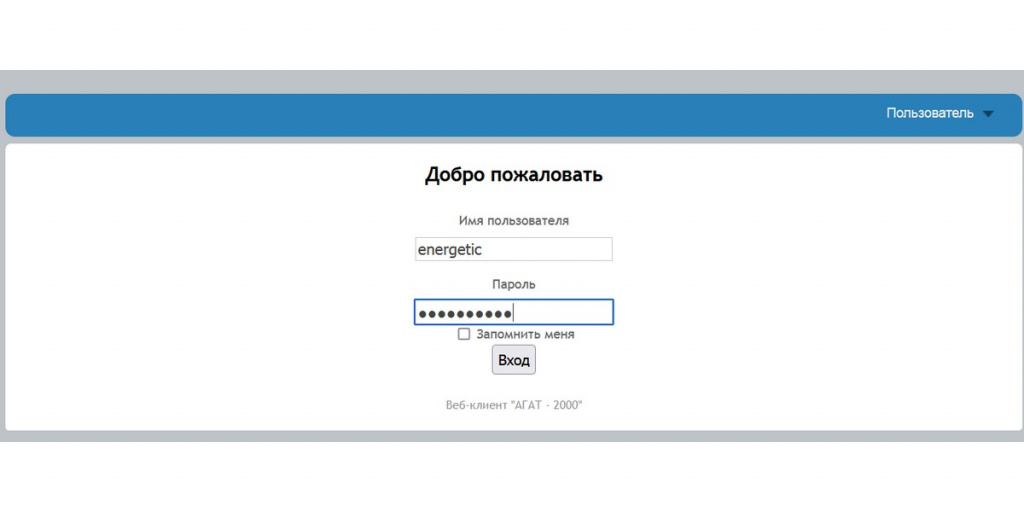The width and height of the screenshot is (1024, 512).
Task: Click the typed text "energetic"
Action: (x=449, y=250)
